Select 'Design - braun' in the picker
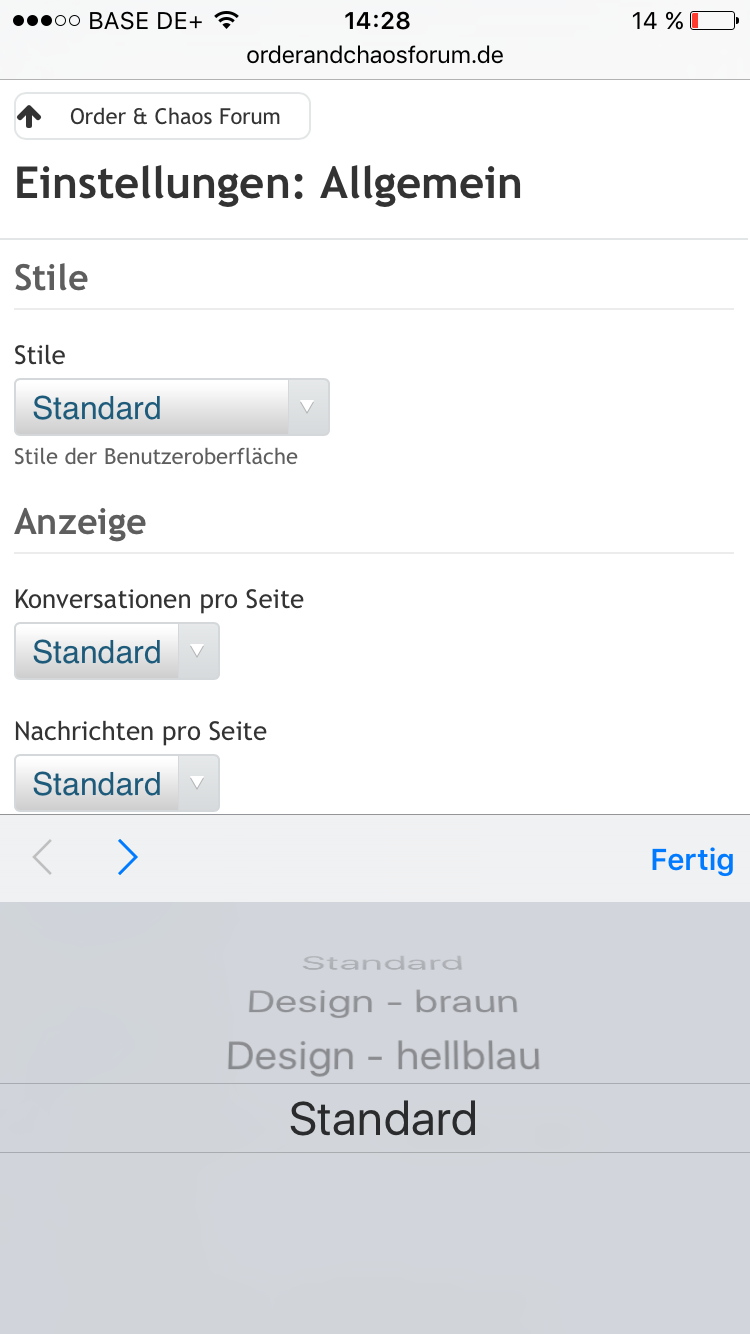Screen dimensions: 750x1334 (x=383, y=1001)
